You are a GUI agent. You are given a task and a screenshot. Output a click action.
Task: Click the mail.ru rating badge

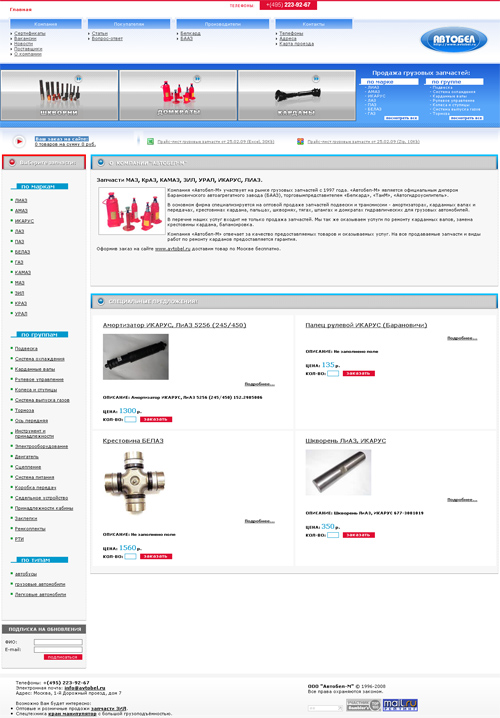pos(400,705)
